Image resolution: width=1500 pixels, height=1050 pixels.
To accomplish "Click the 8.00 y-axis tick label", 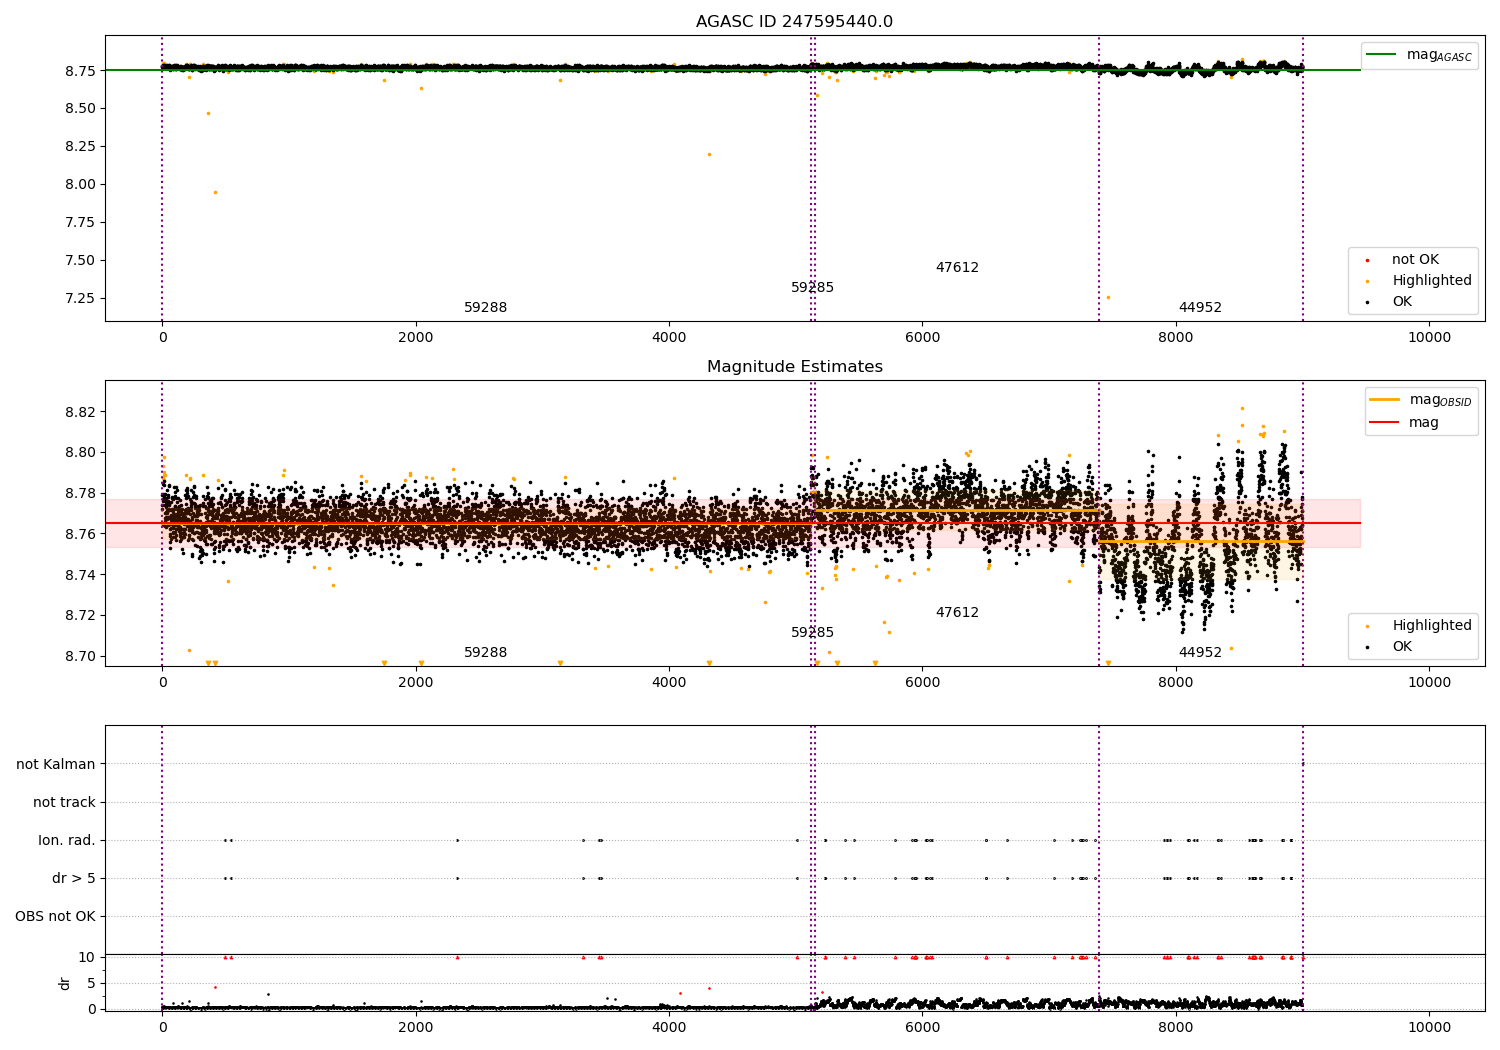I will coord(81,184).
